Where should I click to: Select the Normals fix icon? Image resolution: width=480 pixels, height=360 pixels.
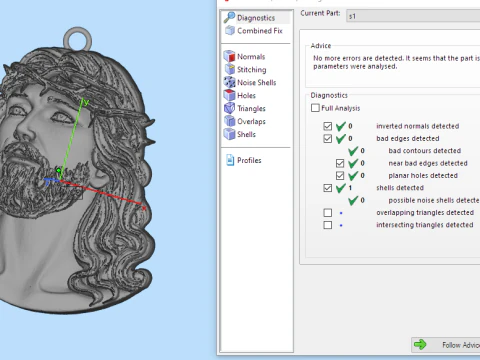click(229, 56)
